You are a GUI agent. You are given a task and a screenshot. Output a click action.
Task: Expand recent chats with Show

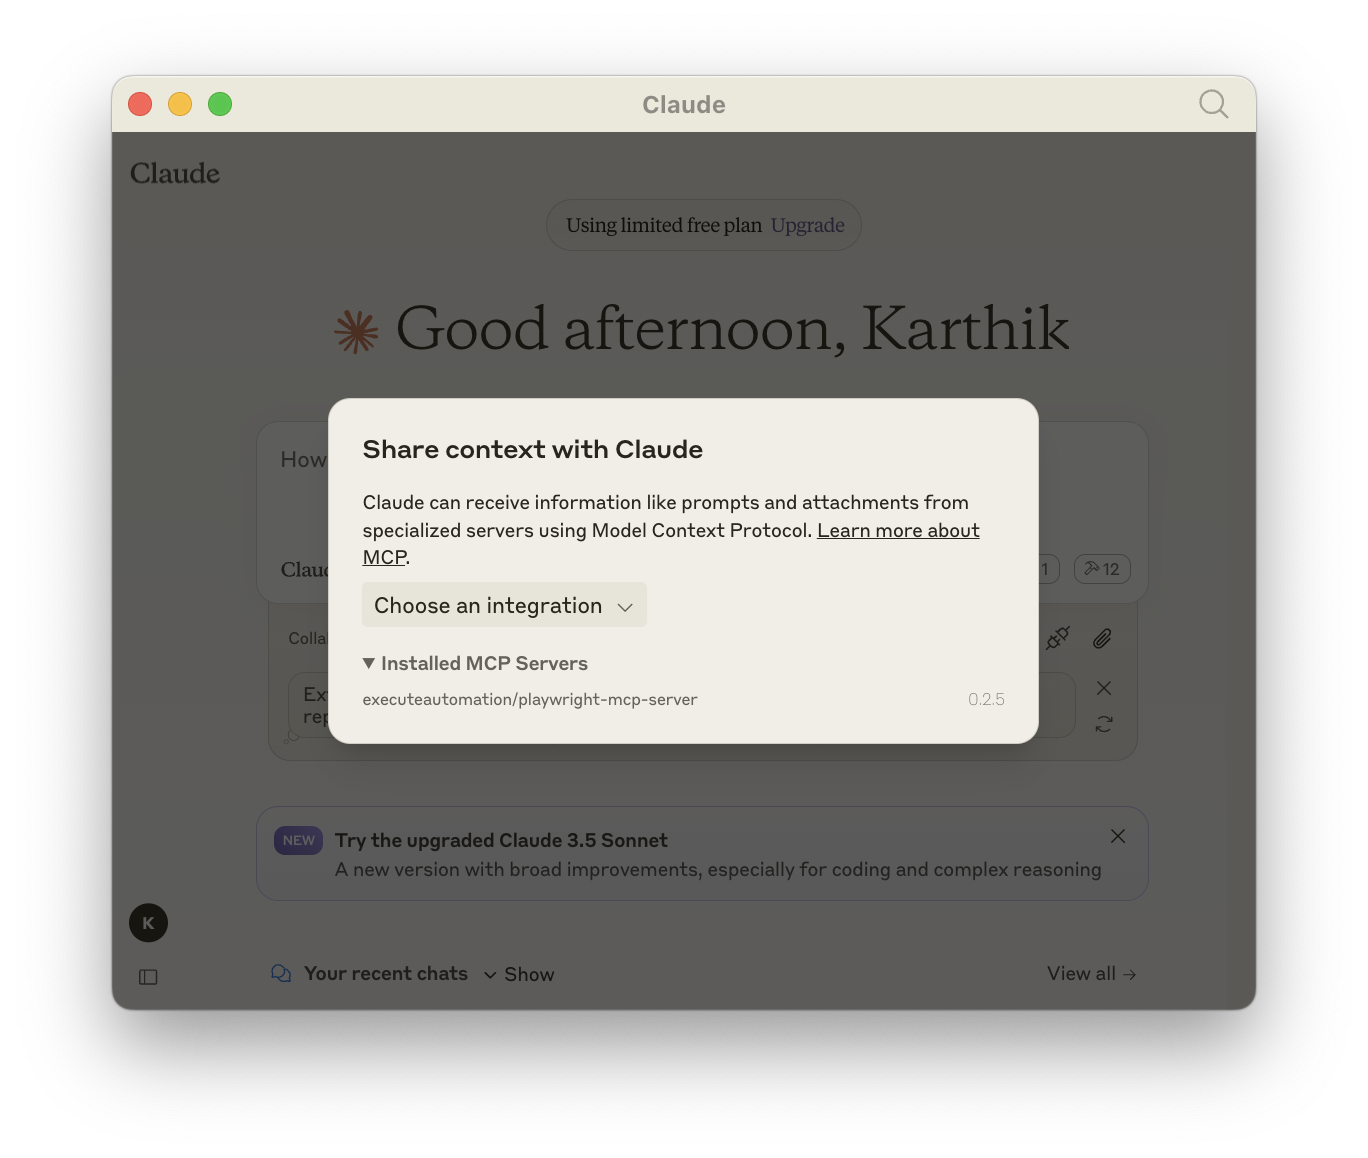tap(519, 974)
